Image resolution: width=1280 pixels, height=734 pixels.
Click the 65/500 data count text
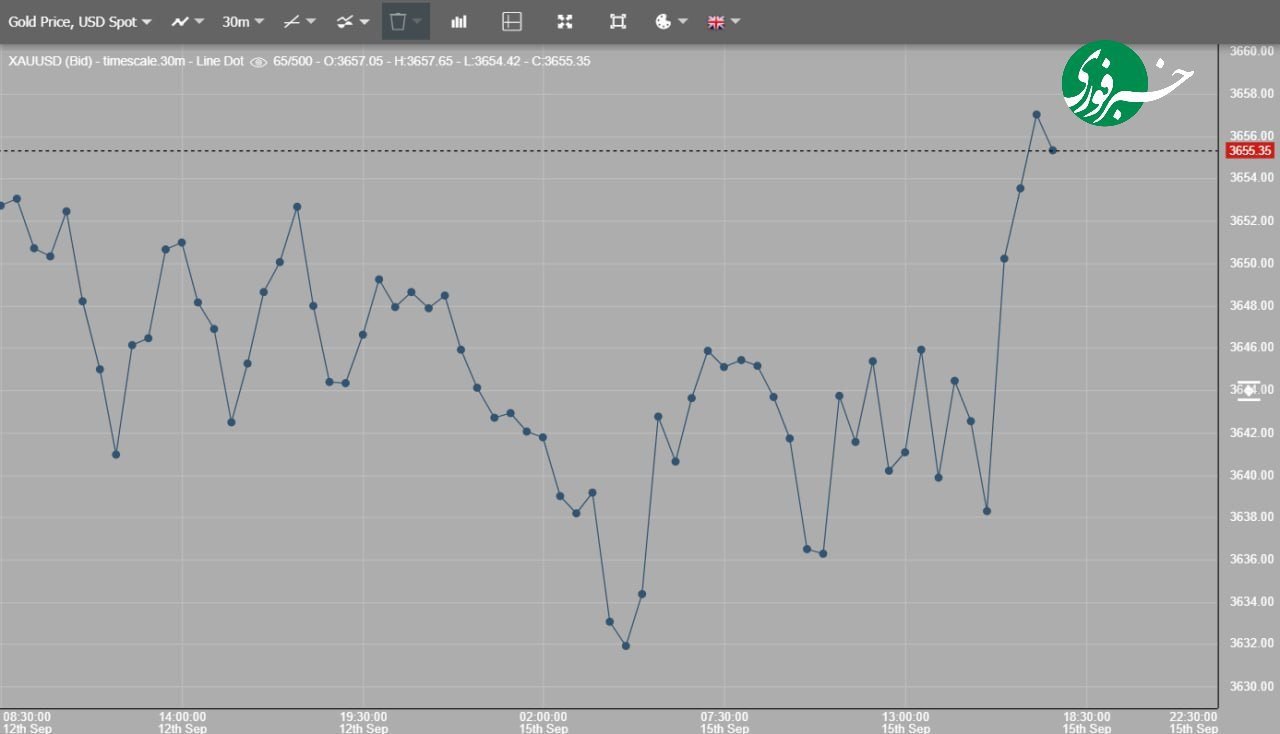(x=291, y=61)
